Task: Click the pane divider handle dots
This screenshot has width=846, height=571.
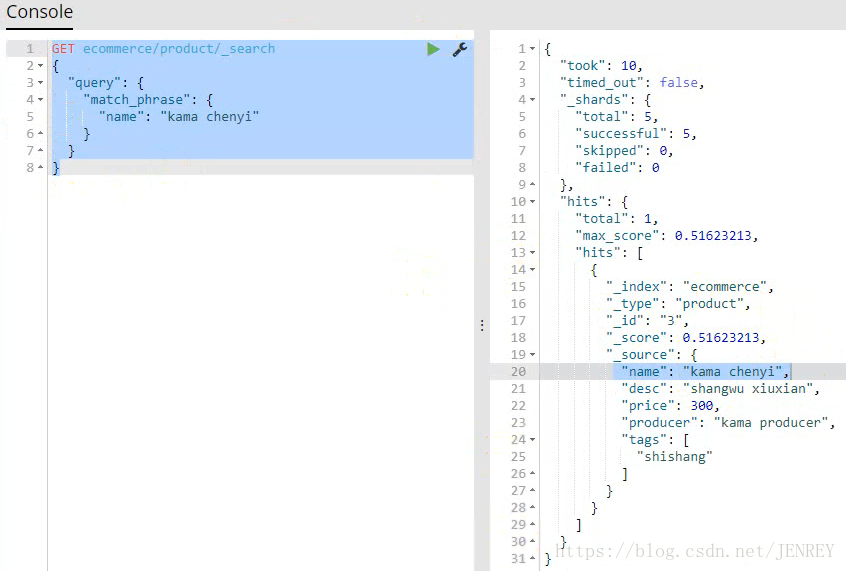Action: 482,325
